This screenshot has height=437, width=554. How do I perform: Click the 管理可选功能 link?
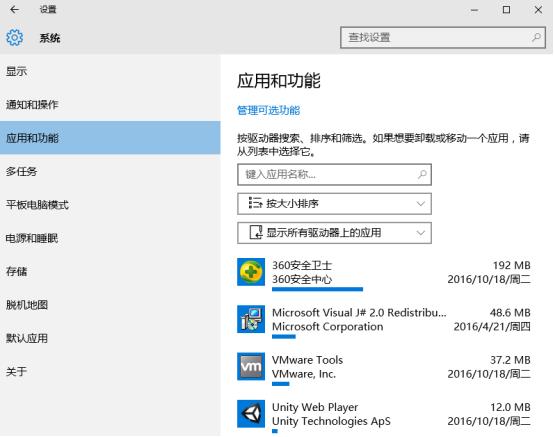point(269,110)
